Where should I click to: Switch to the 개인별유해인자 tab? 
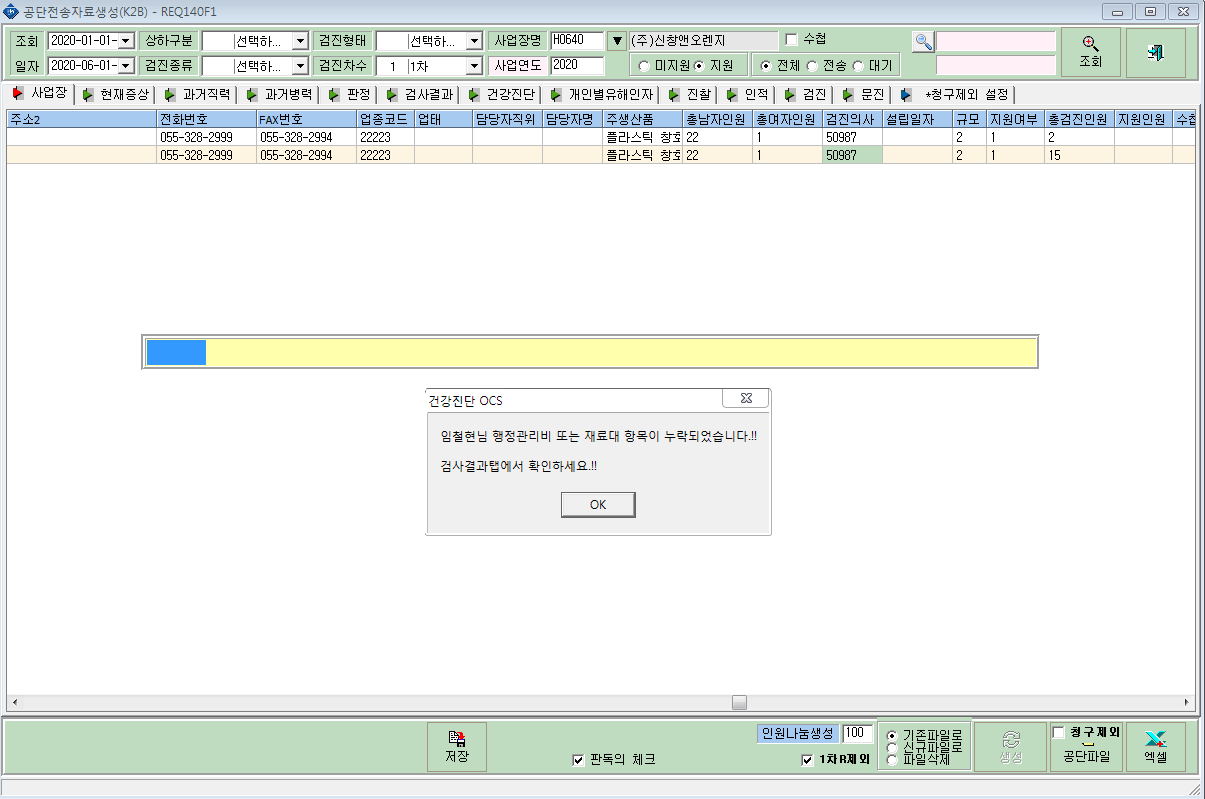(603, 95)
